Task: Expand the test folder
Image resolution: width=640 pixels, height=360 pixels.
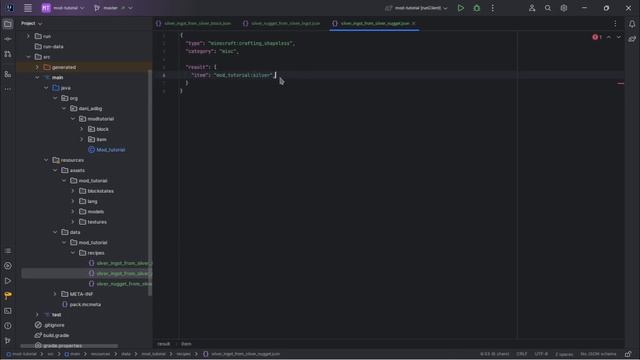Action: (x=37, y=315)
